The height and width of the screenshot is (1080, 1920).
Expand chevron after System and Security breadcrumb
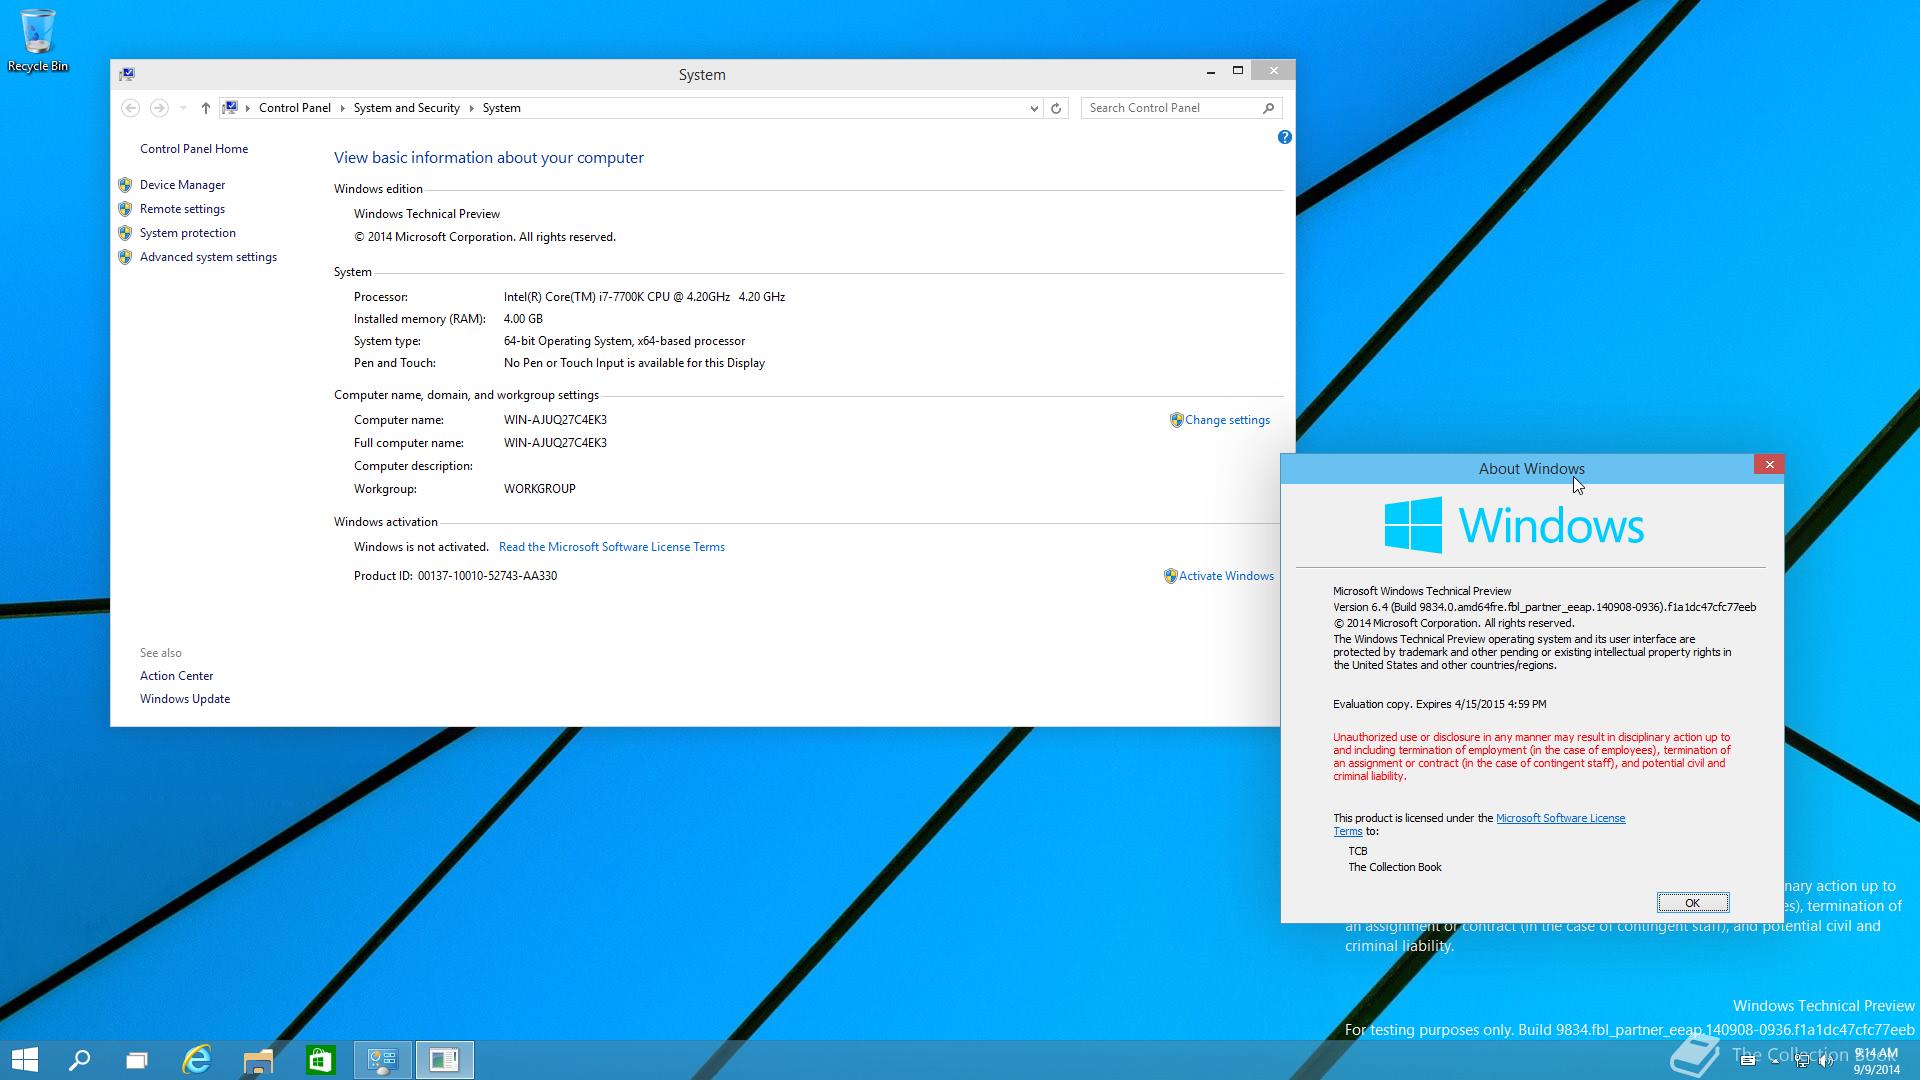pyautogui.click(x=471, y=108)
